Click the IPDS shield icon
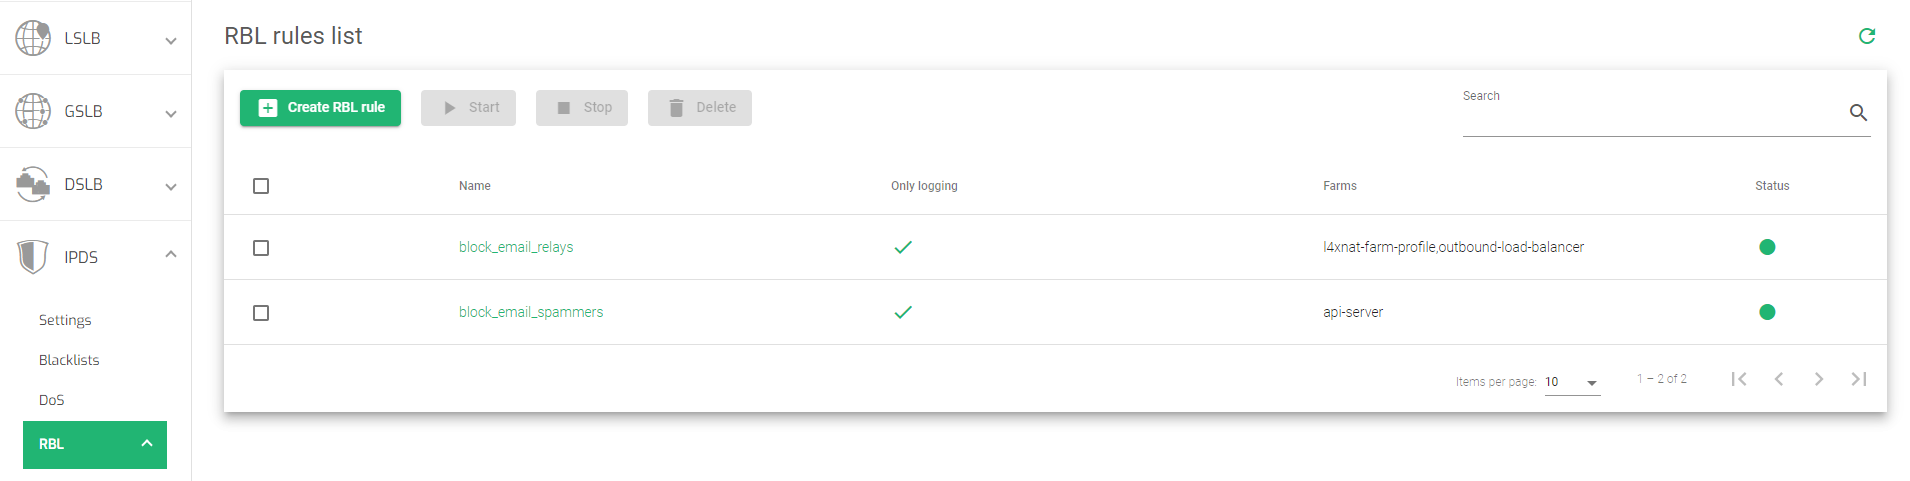Viewport: 1910px width, 481px height. tap(33, 257)
